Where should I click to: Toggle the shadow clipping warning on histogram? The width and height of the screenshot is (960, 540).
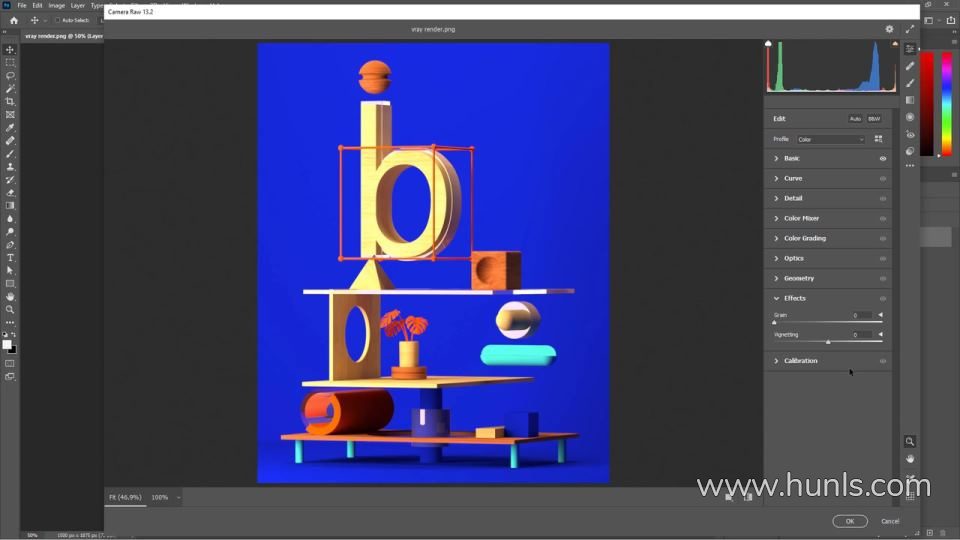coord(768,43)
